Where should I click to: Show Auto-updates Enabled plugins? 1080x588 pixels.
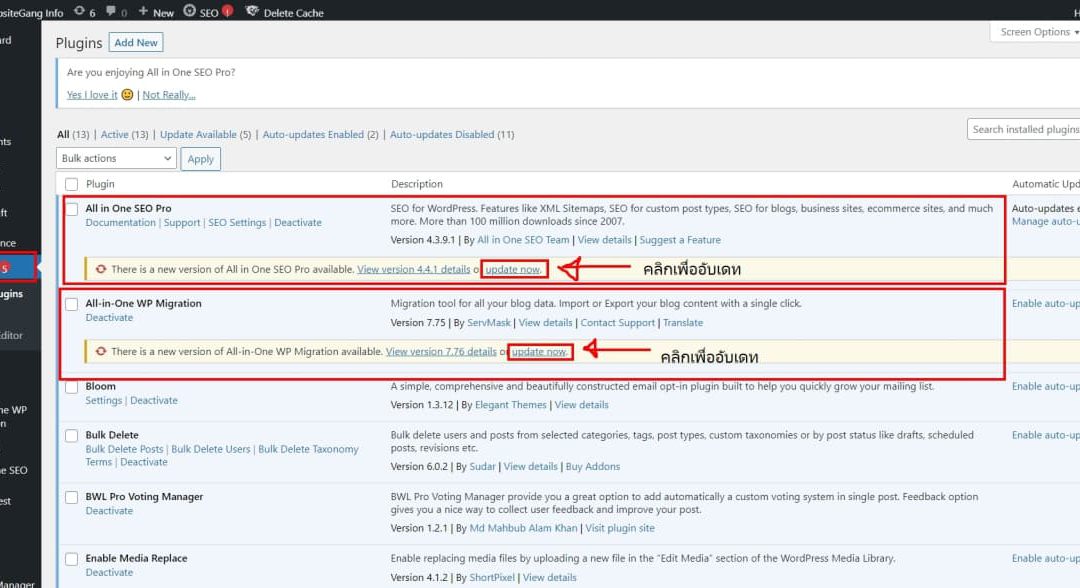[313, 134]
